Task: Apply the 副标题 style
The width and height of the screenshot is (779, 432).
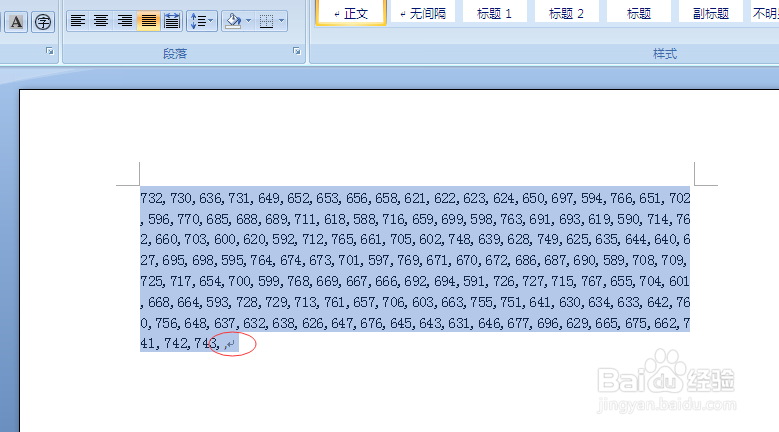Action: [710, 12]
